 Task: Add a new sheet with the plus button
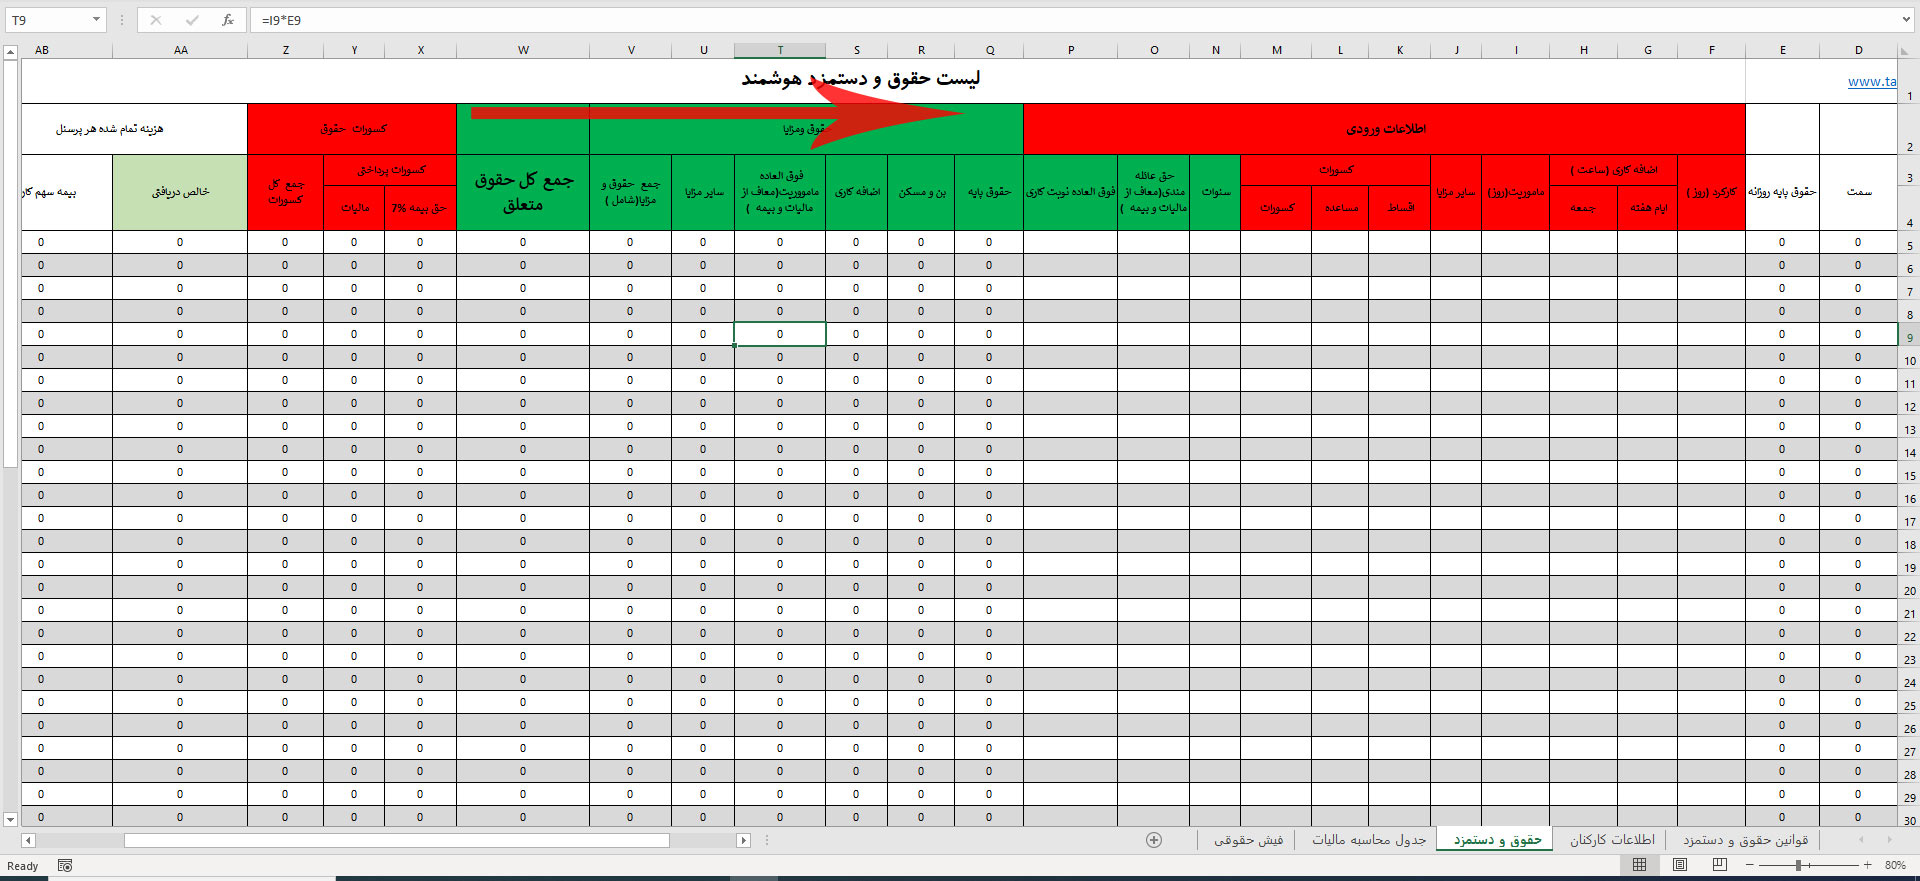pos(1154,840)
